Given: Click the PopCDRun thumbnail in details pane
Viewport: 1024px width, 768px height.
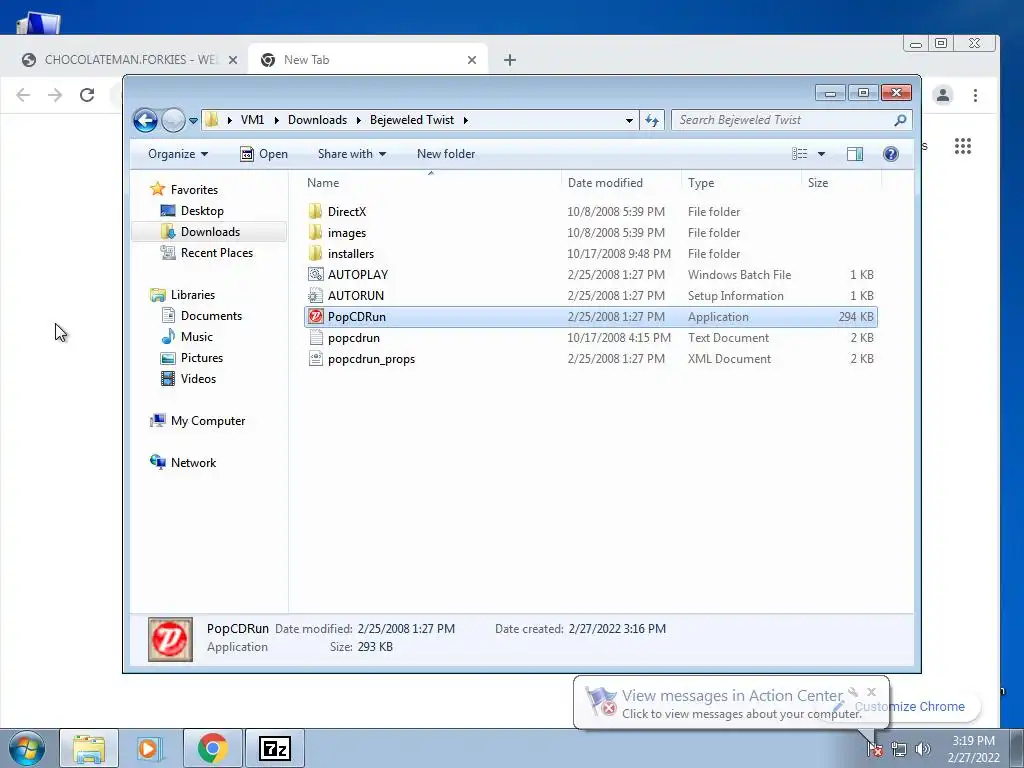Looking at the screenshot, I should [x=170, y=639].
